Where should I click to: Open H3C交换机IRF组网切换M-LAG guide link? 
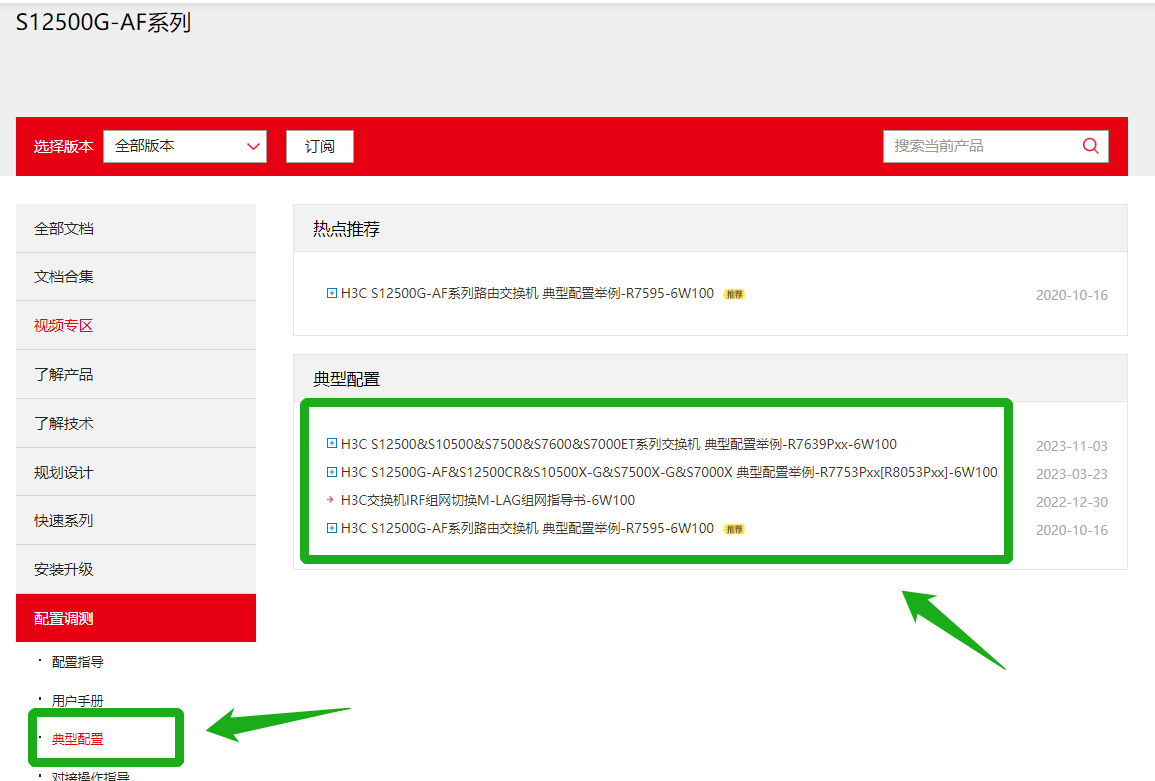coord(488,500)
